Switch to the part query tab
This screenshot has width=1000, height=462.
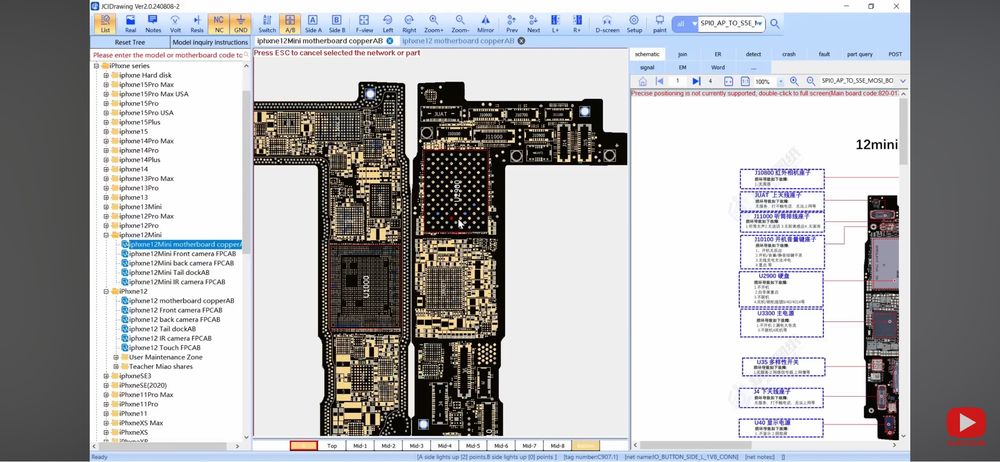tap(860, 54)
